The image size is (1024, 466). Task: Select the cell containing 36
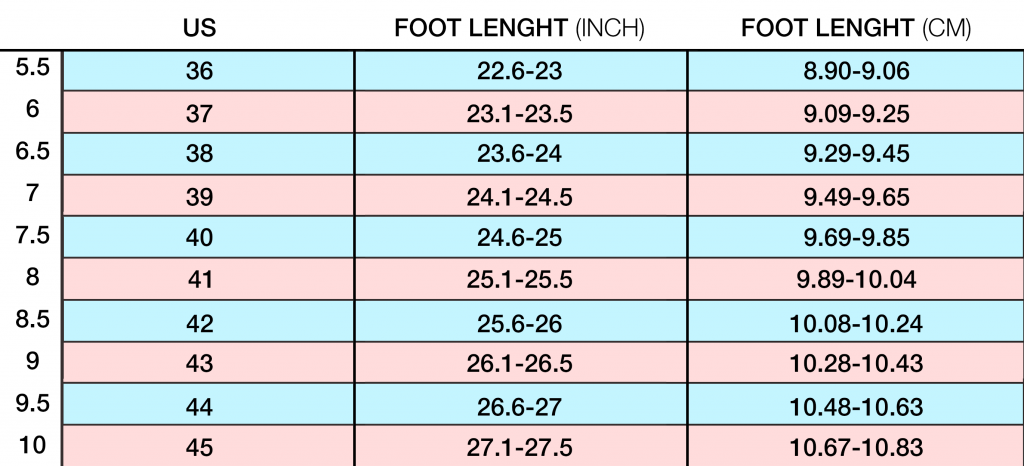click(199, 72)
